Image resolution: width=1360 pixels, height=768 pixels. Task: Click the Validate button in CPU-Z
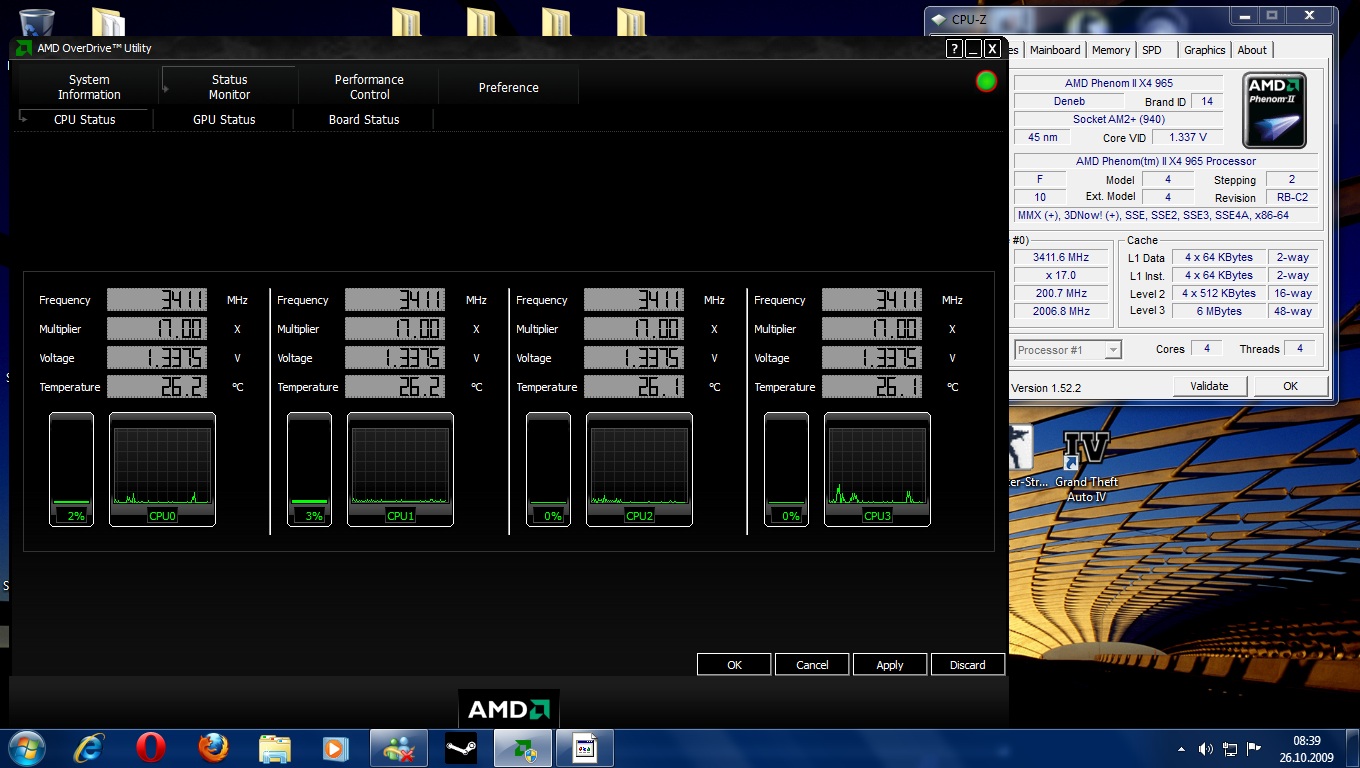[x=1209, y=386]
